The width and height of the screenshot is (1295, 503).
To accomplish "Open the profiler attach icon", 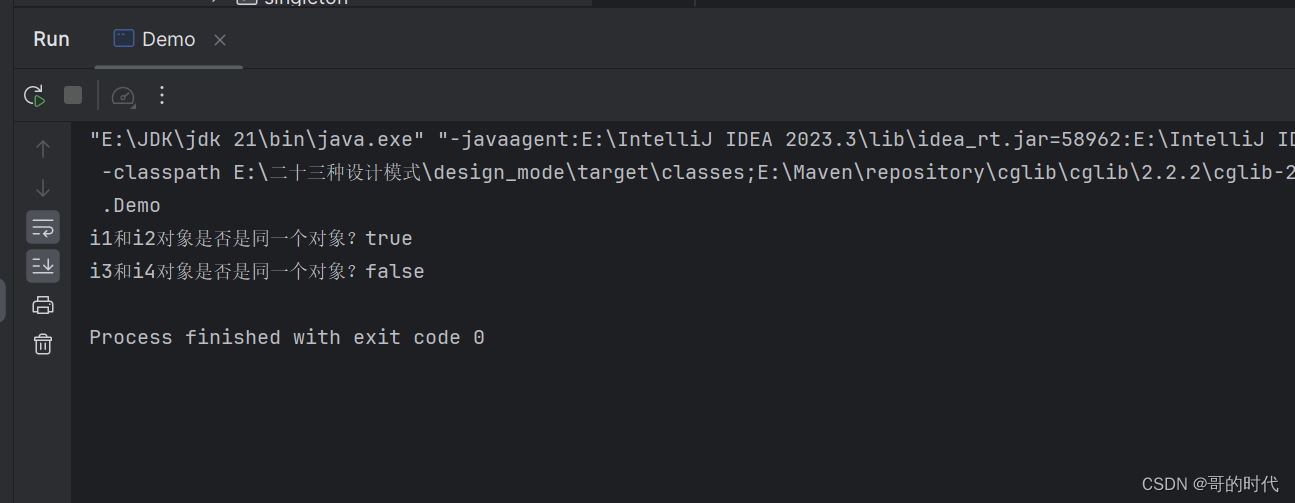I will pos(123,96).
